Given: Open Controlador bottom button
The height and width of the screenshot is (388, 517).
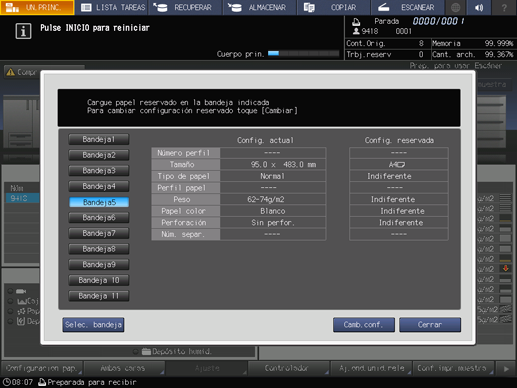Looking at the screenshot, I should (x=288, y=368).
